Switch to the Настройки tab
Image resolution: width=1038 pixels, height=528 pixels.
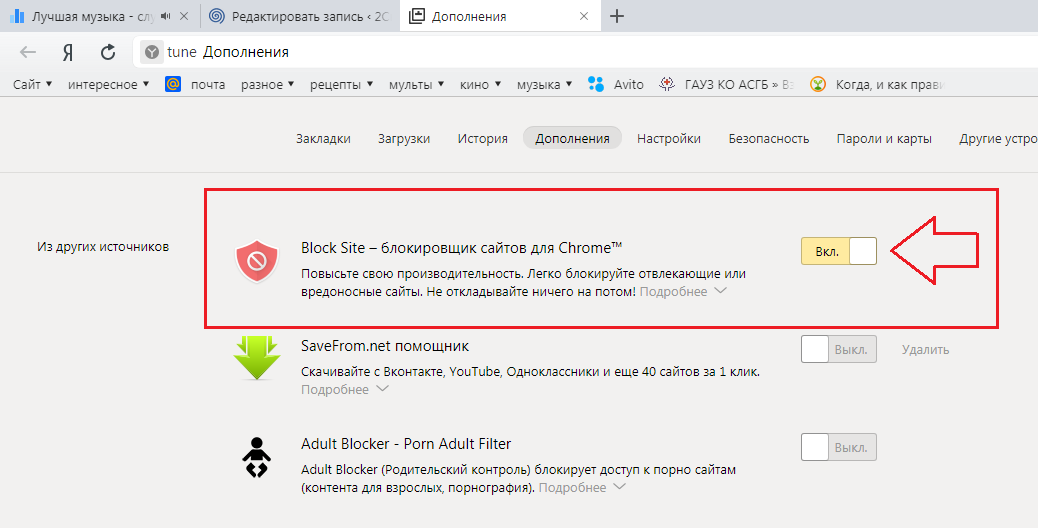668,139
